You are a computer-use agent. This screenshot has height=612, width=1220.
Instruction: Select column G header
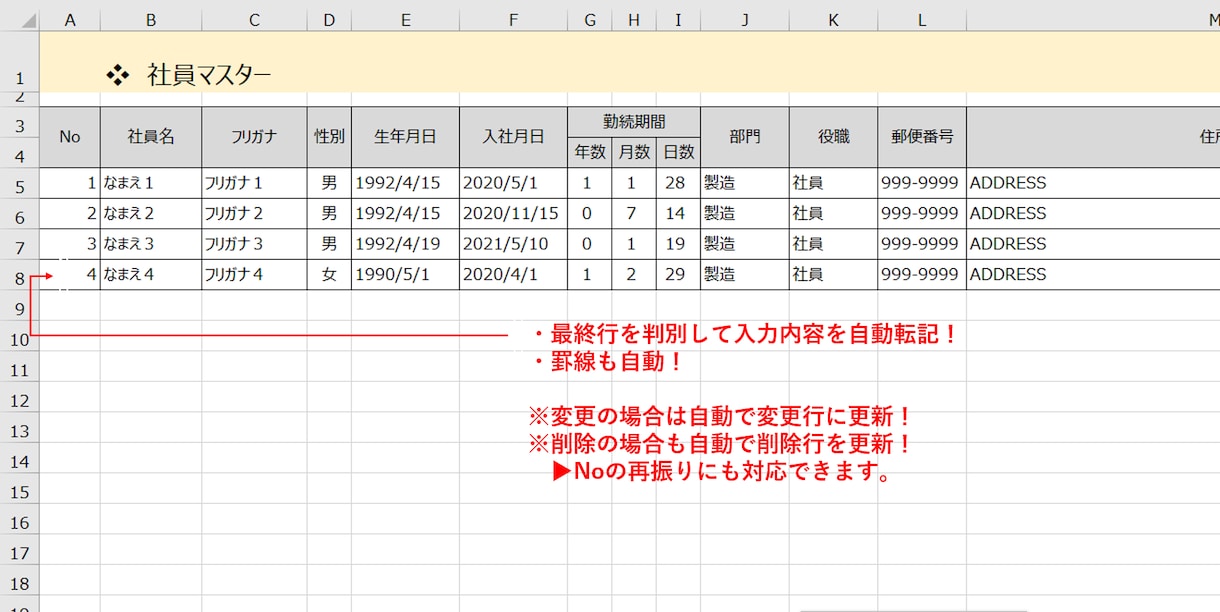click(x=590, y=20)
